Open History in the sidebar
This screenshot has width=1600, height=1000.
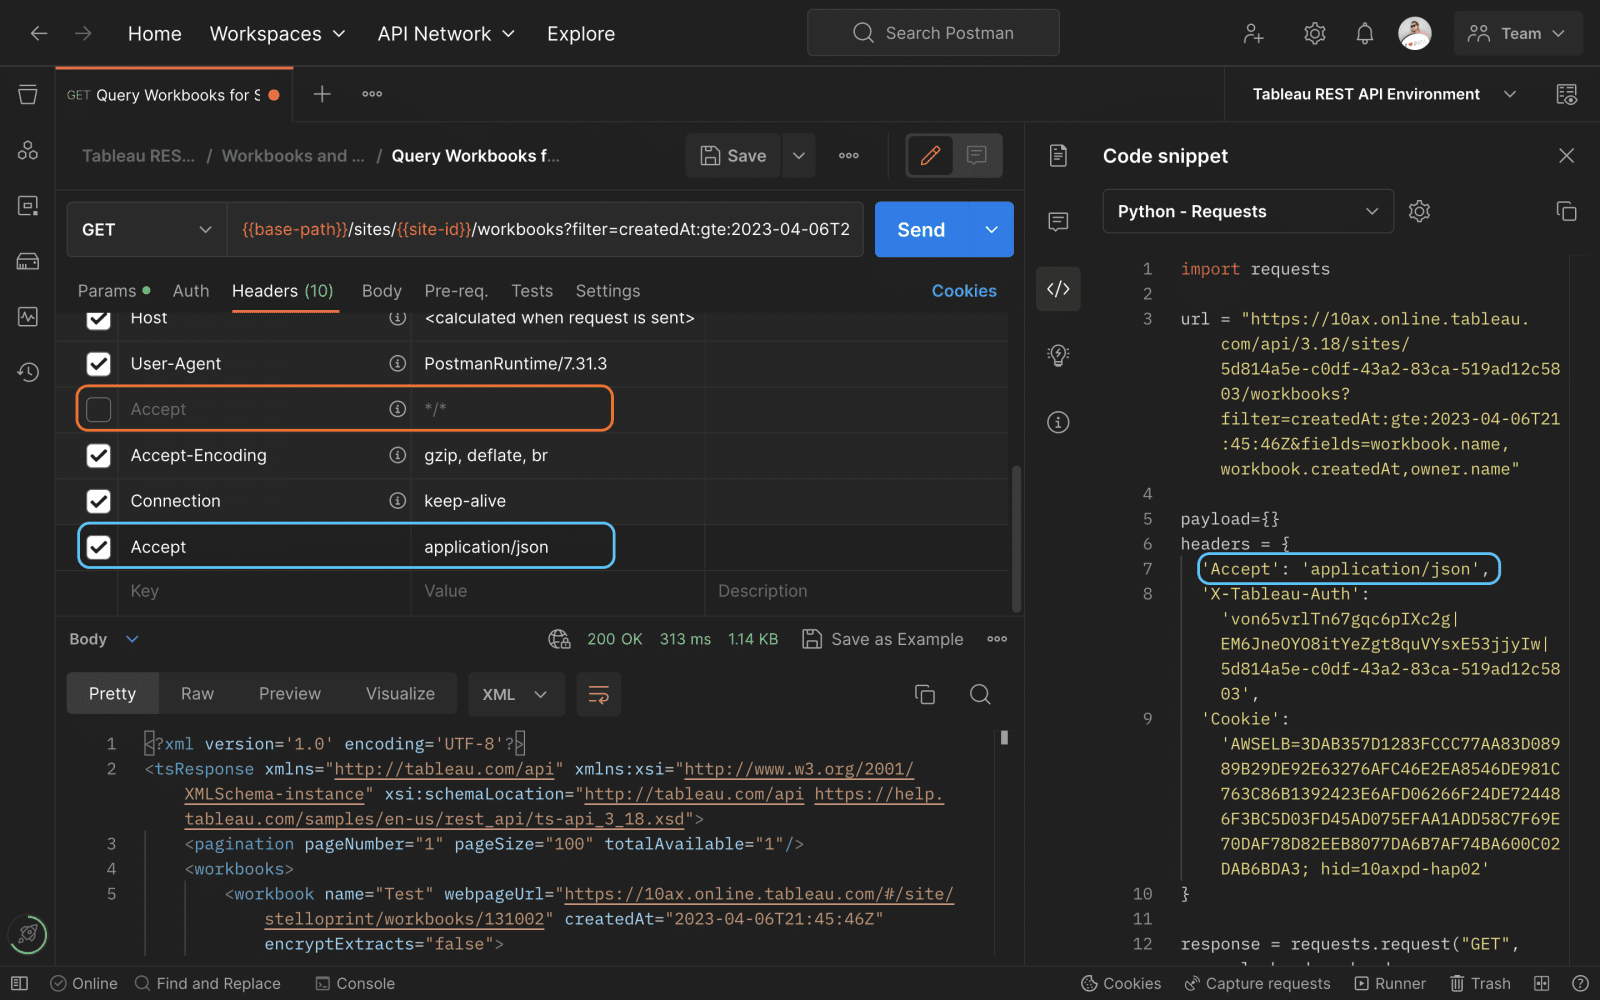pyautogui.click(x=28, y=372)
